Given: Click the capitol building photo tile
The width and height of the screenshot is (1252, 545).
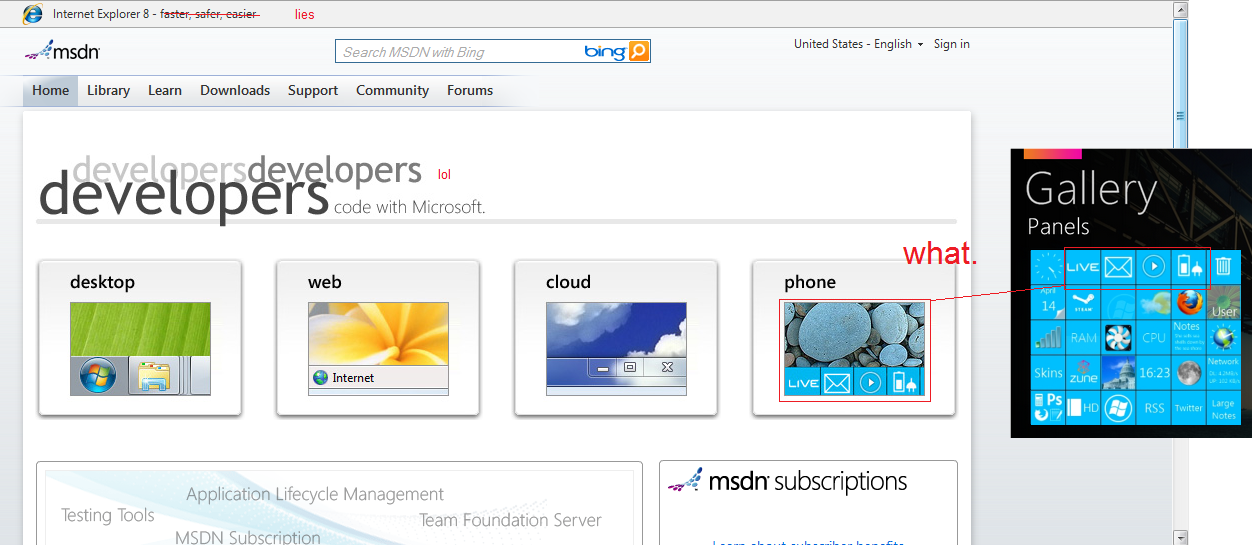Looking at the screenshot, I should 1118,372.
